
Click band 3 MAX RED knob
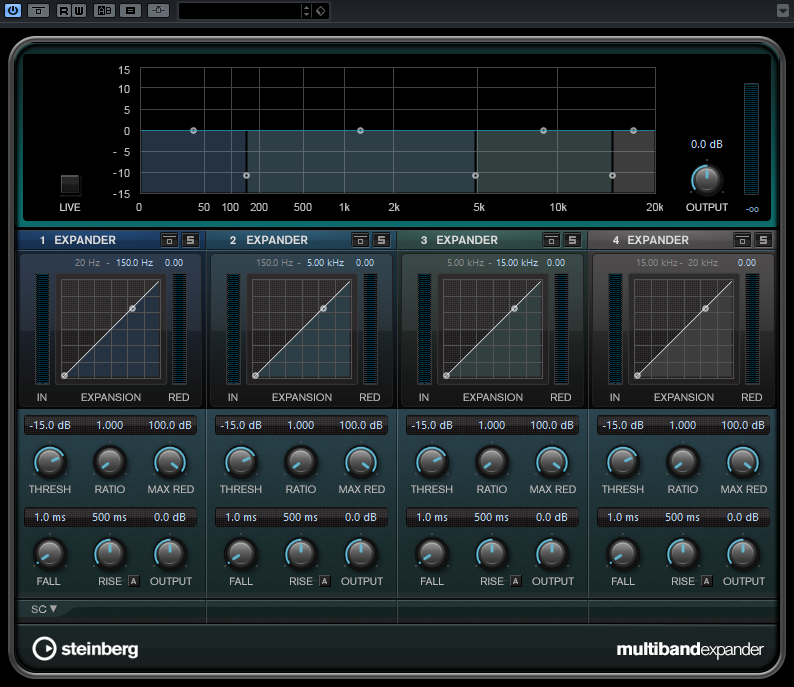click(552, 462)
